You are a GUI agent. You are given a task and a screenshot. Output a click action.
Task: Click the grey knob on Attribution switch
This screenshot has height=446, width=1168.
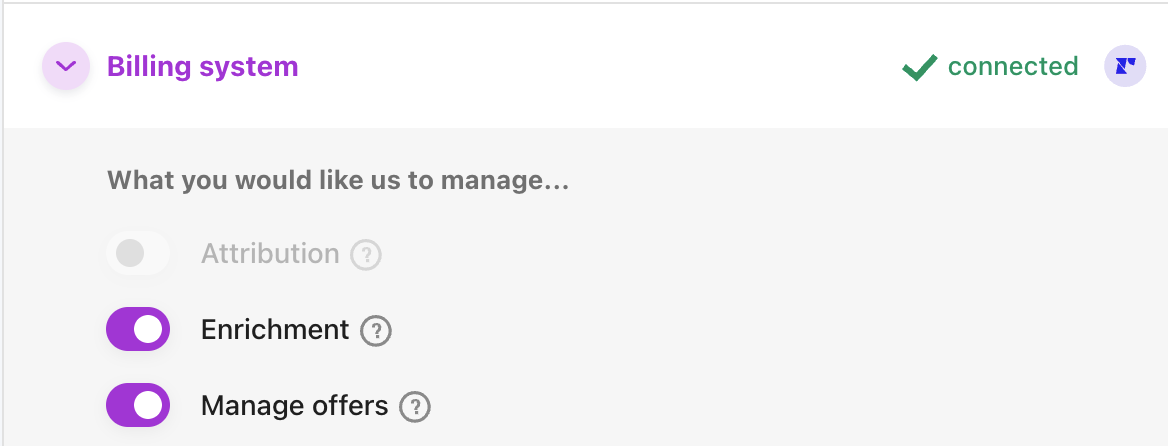pos(130,254)
